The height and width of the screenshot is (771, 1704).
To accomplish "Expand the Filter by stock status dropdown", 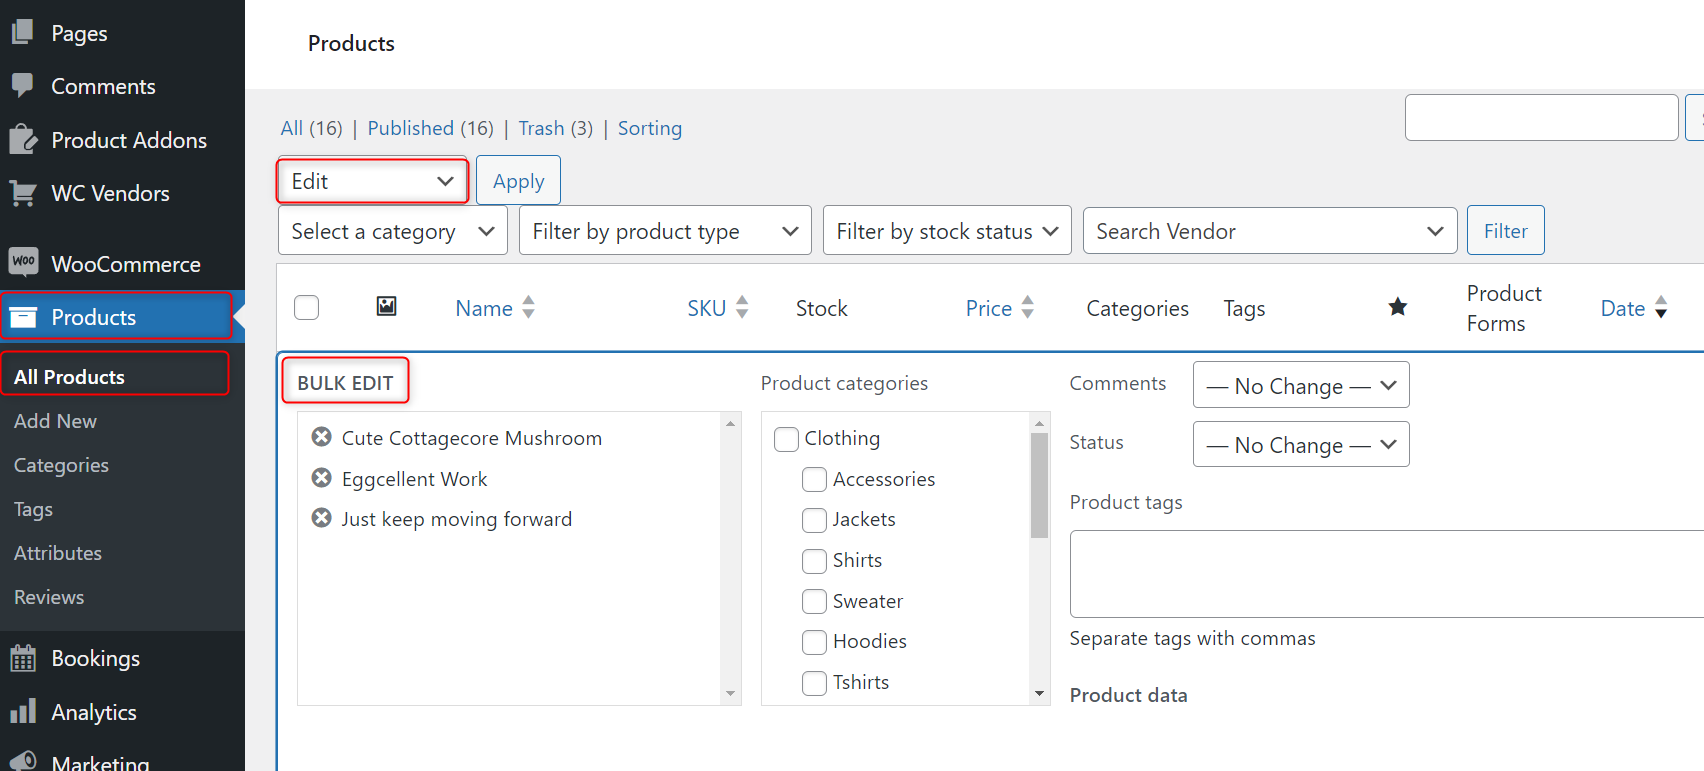I will pyautogui.click(x=946, y=231).
